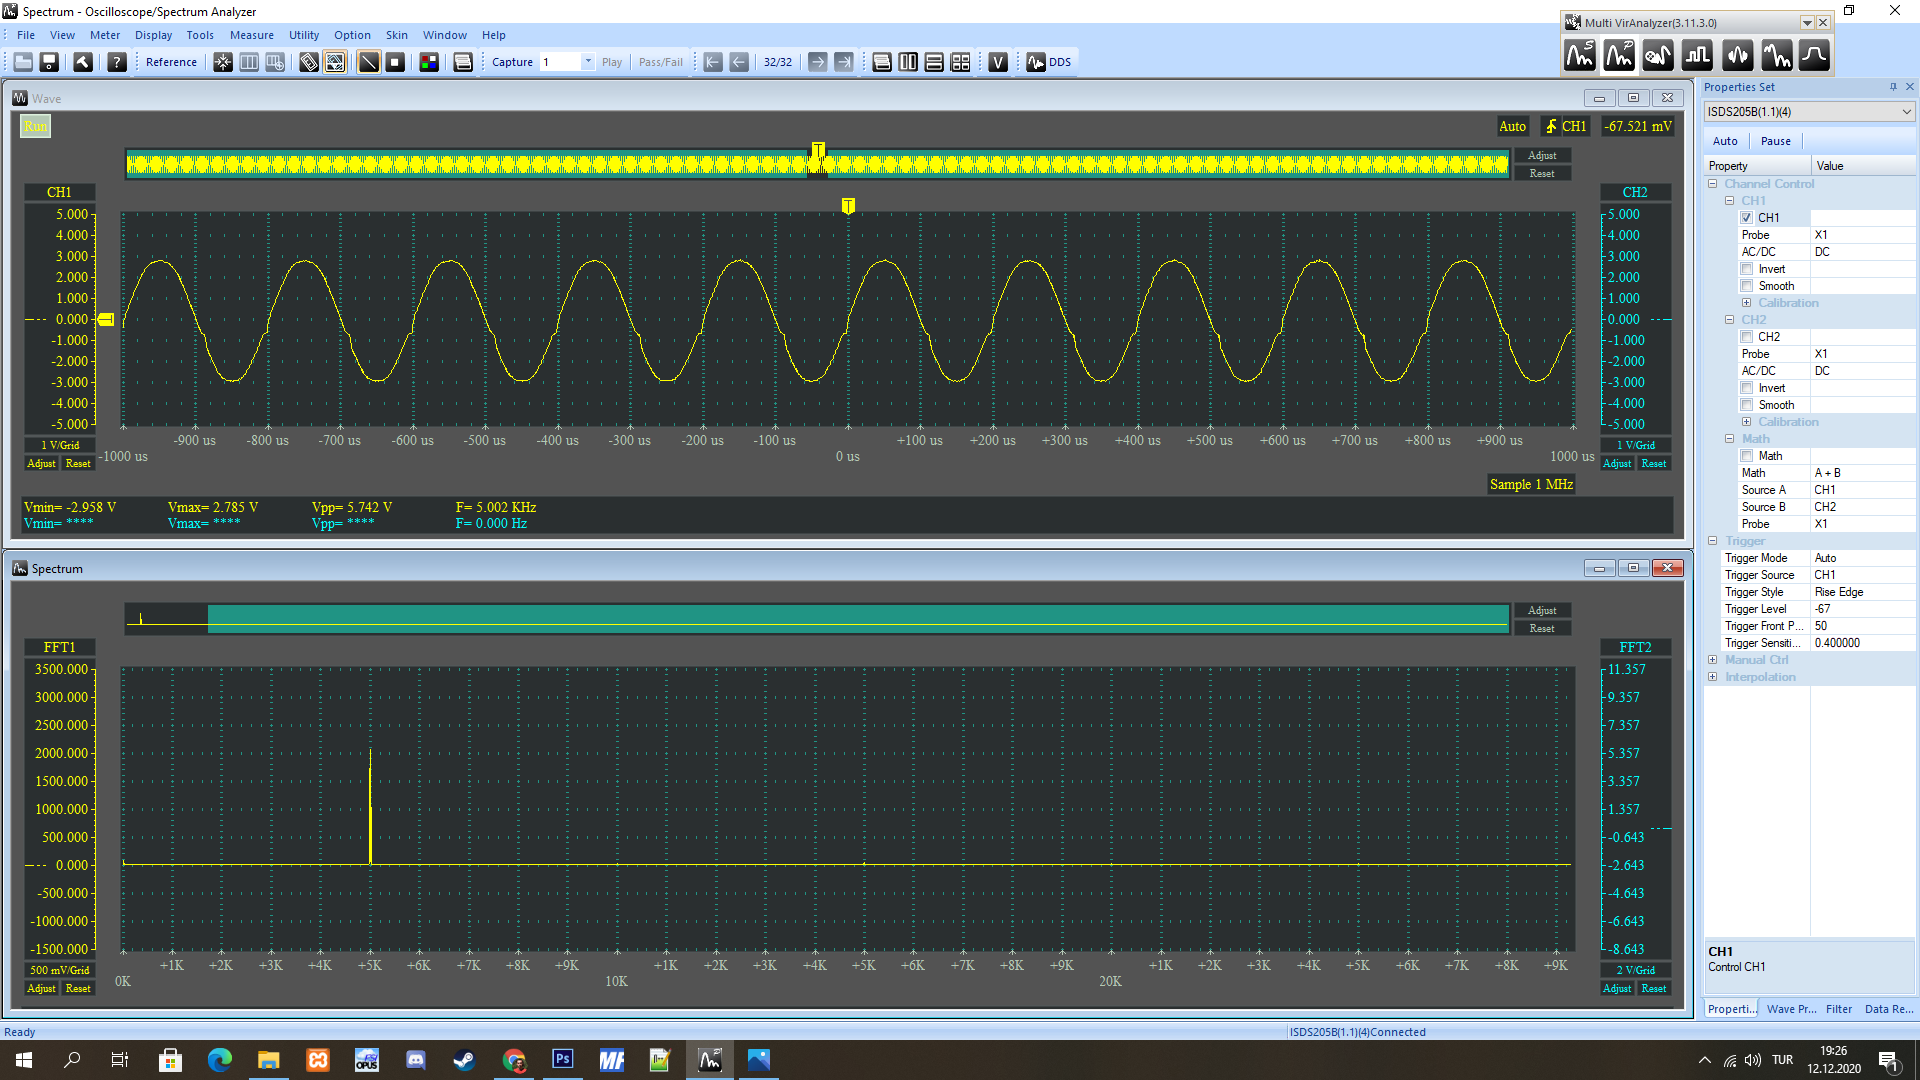Screen dimensions: 1920x1080
Task: Open the Measure menu
Action: tap(252, 35)
